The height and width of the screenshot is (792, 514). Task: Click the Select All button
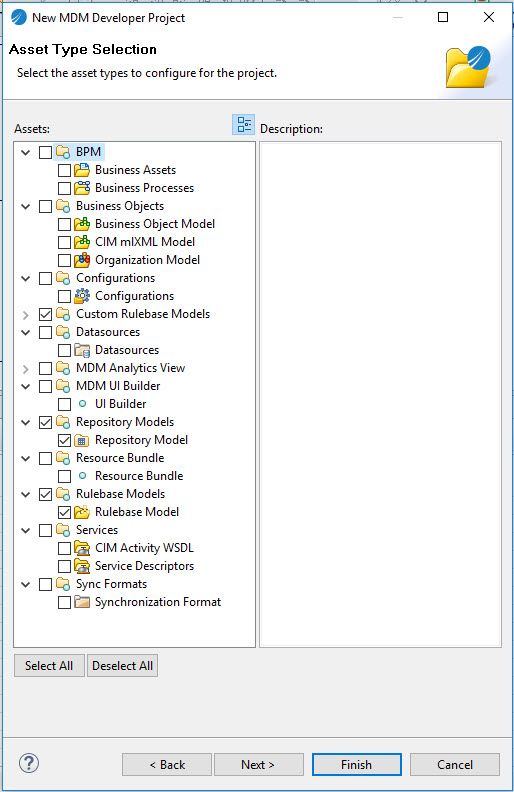pyautogui.click(x=49, y=666)
